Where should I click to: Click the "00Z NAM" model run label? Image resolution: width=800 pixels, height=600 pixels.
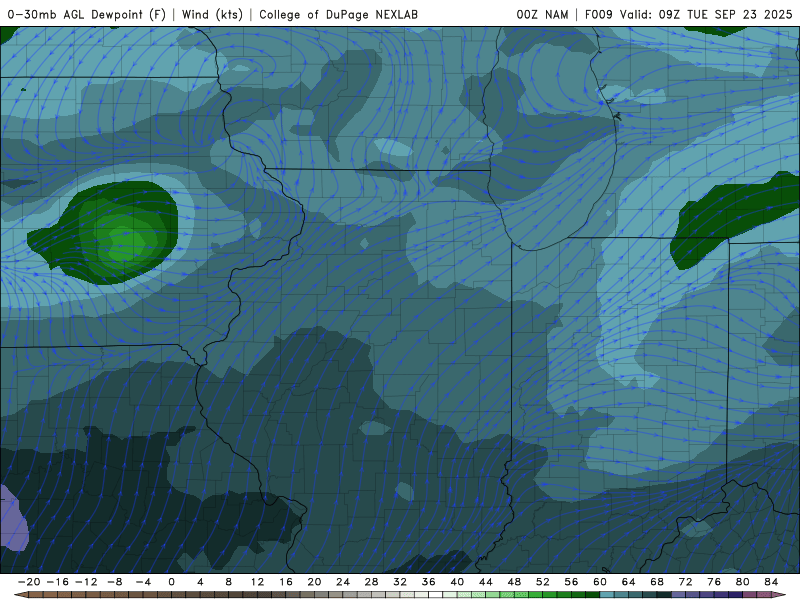click(542, 14)
